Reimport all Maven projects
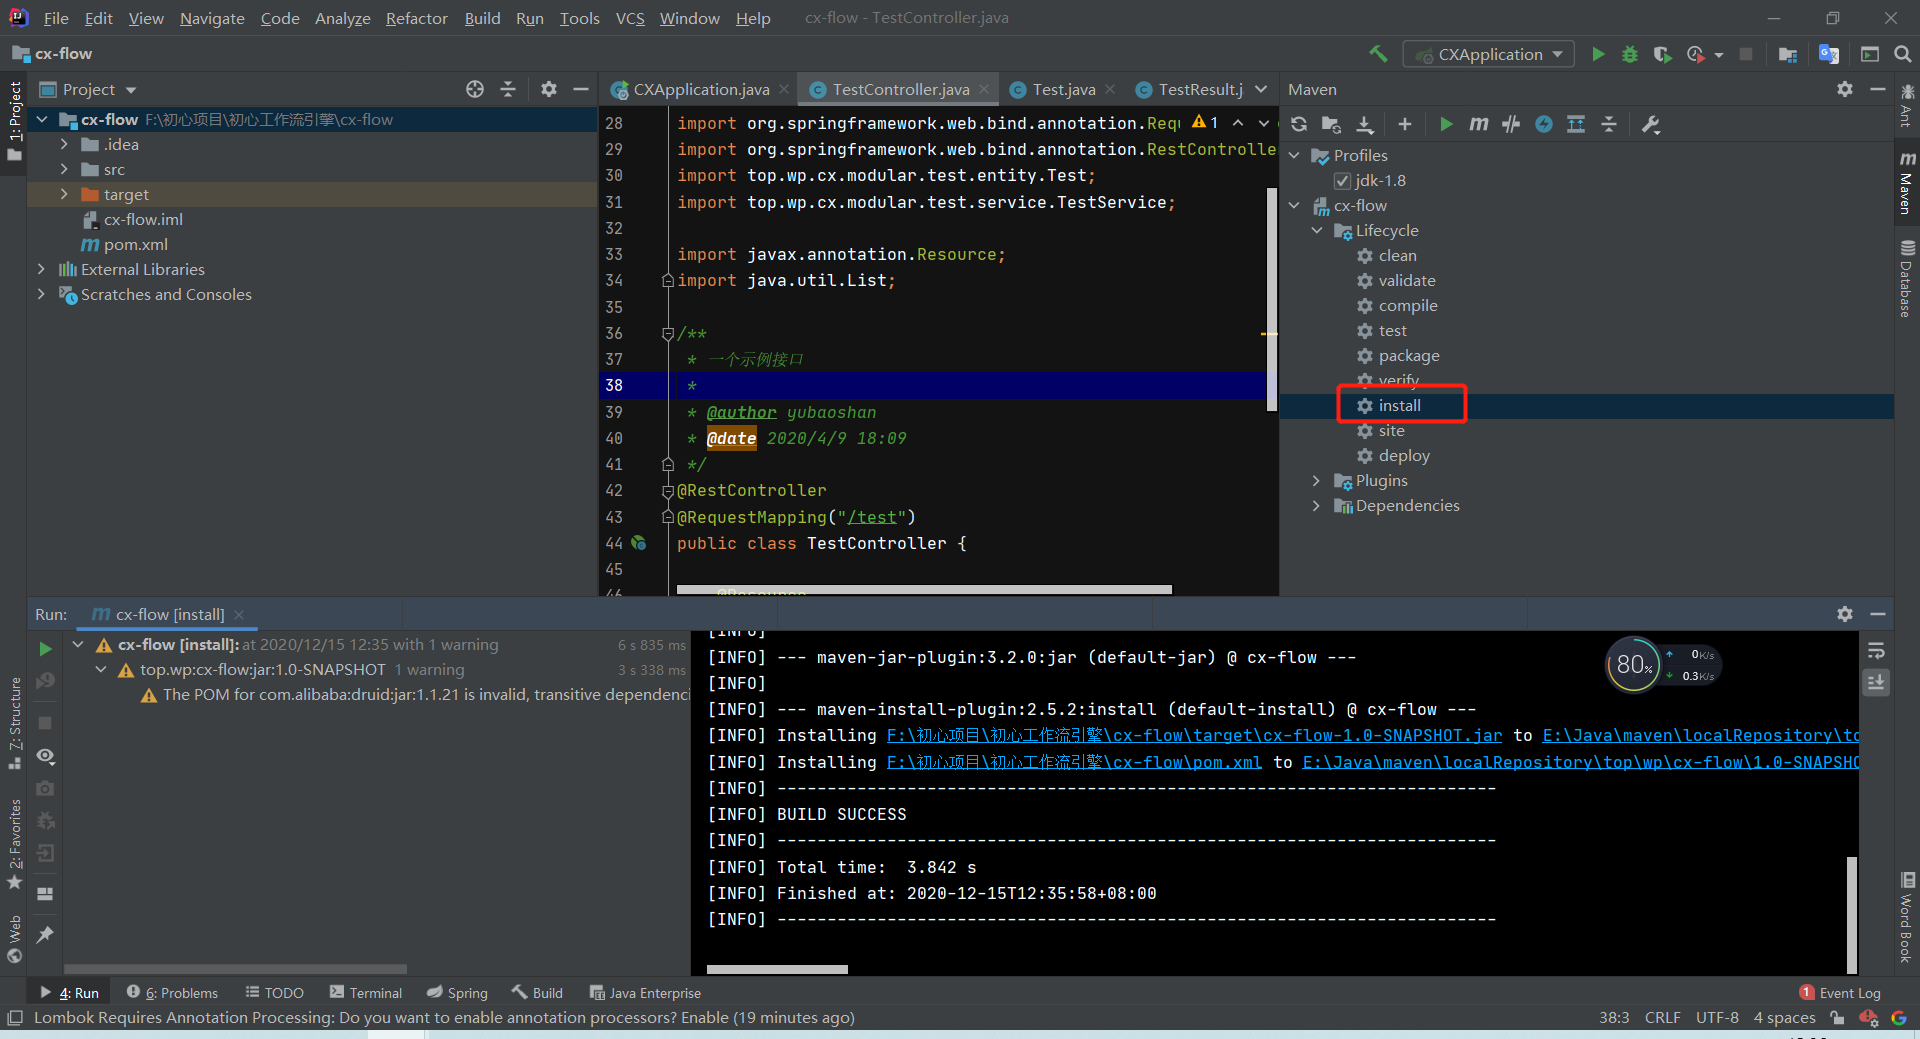The image size is (1920, 1039). coord(1298,124)
